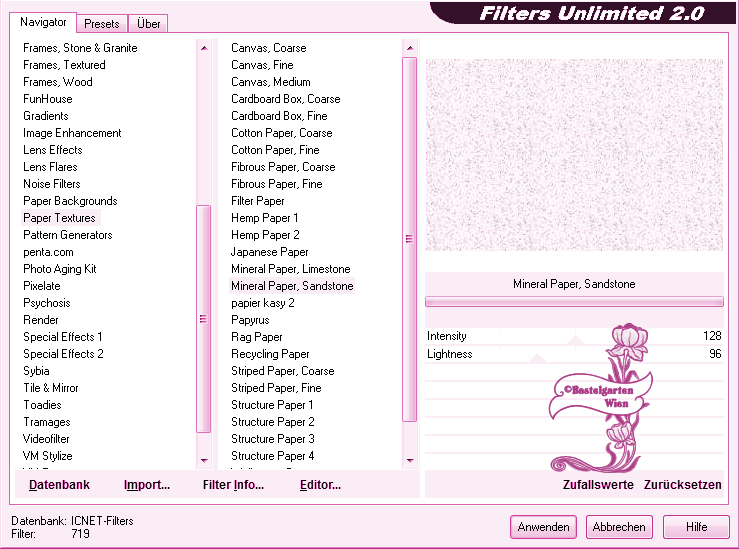The height and width of the screenshot is (549, 739).
Task: Choose 'Mineral Paper, Sandstone' filter
Action: pyautogui.click(x=292, y=286)
